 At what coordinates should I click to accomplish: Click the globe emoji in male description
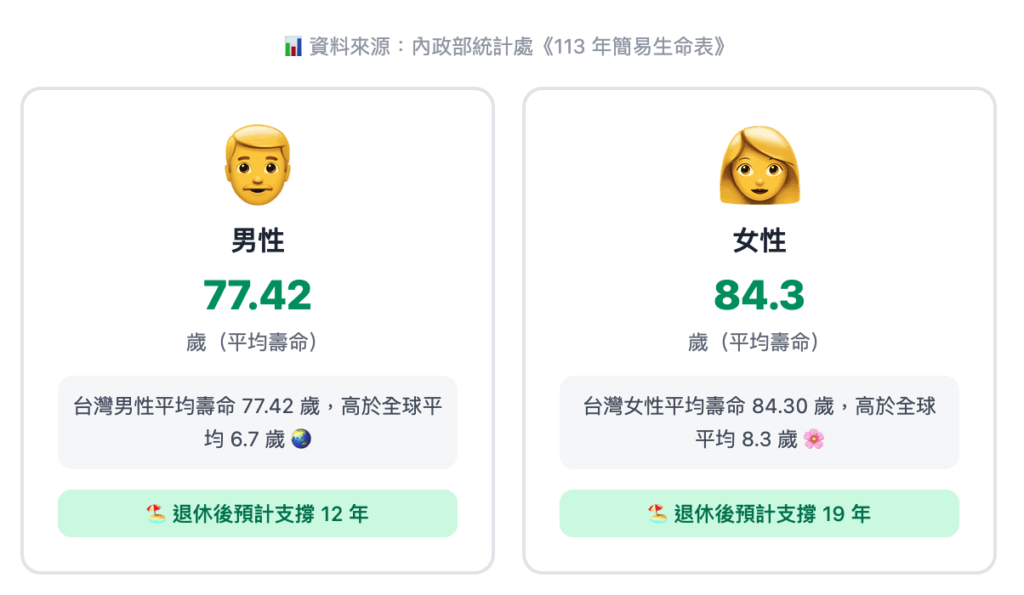(301, 439)
